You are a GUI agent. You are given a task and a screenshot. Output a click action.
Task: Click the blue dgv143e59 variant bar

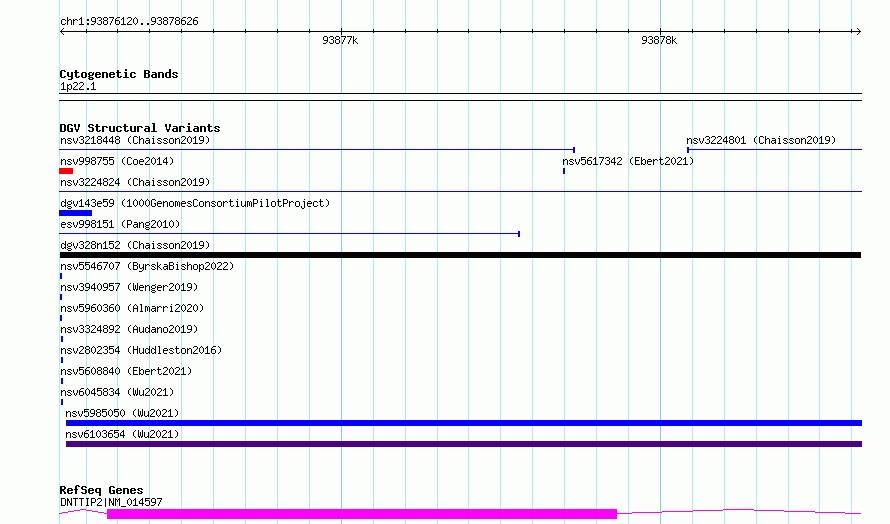point(75,213)
